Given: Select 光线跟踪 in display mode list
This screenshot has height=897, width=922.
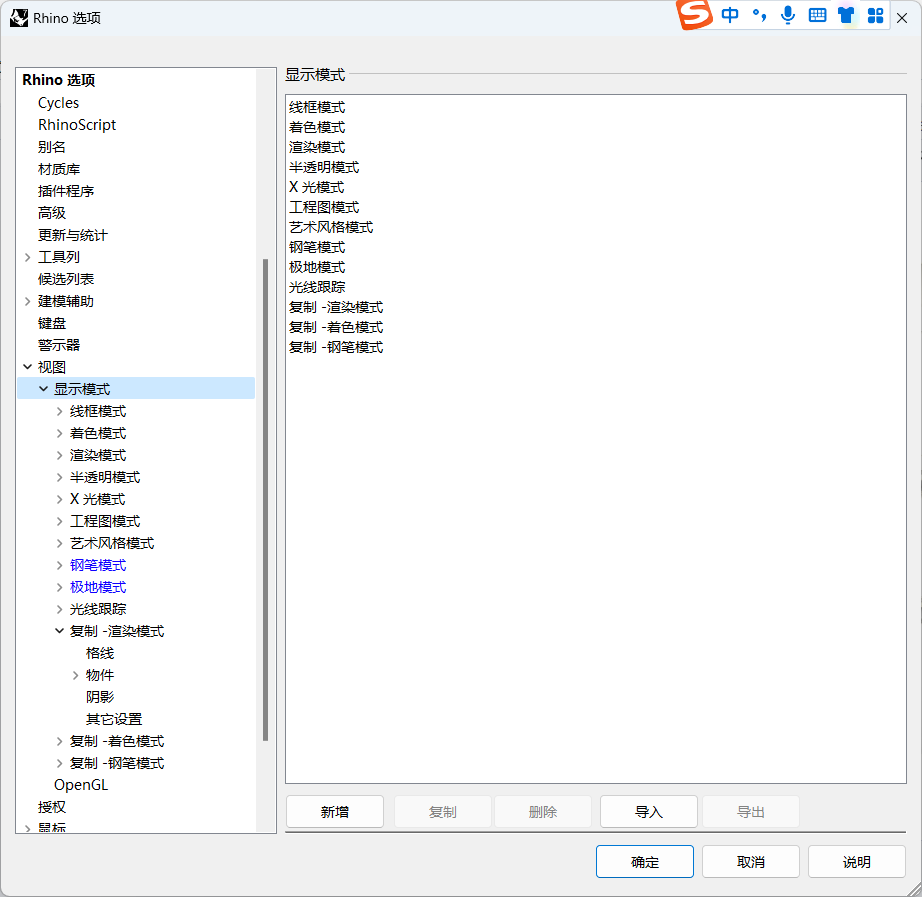Looking at the screenshot, I should [317, 287].
